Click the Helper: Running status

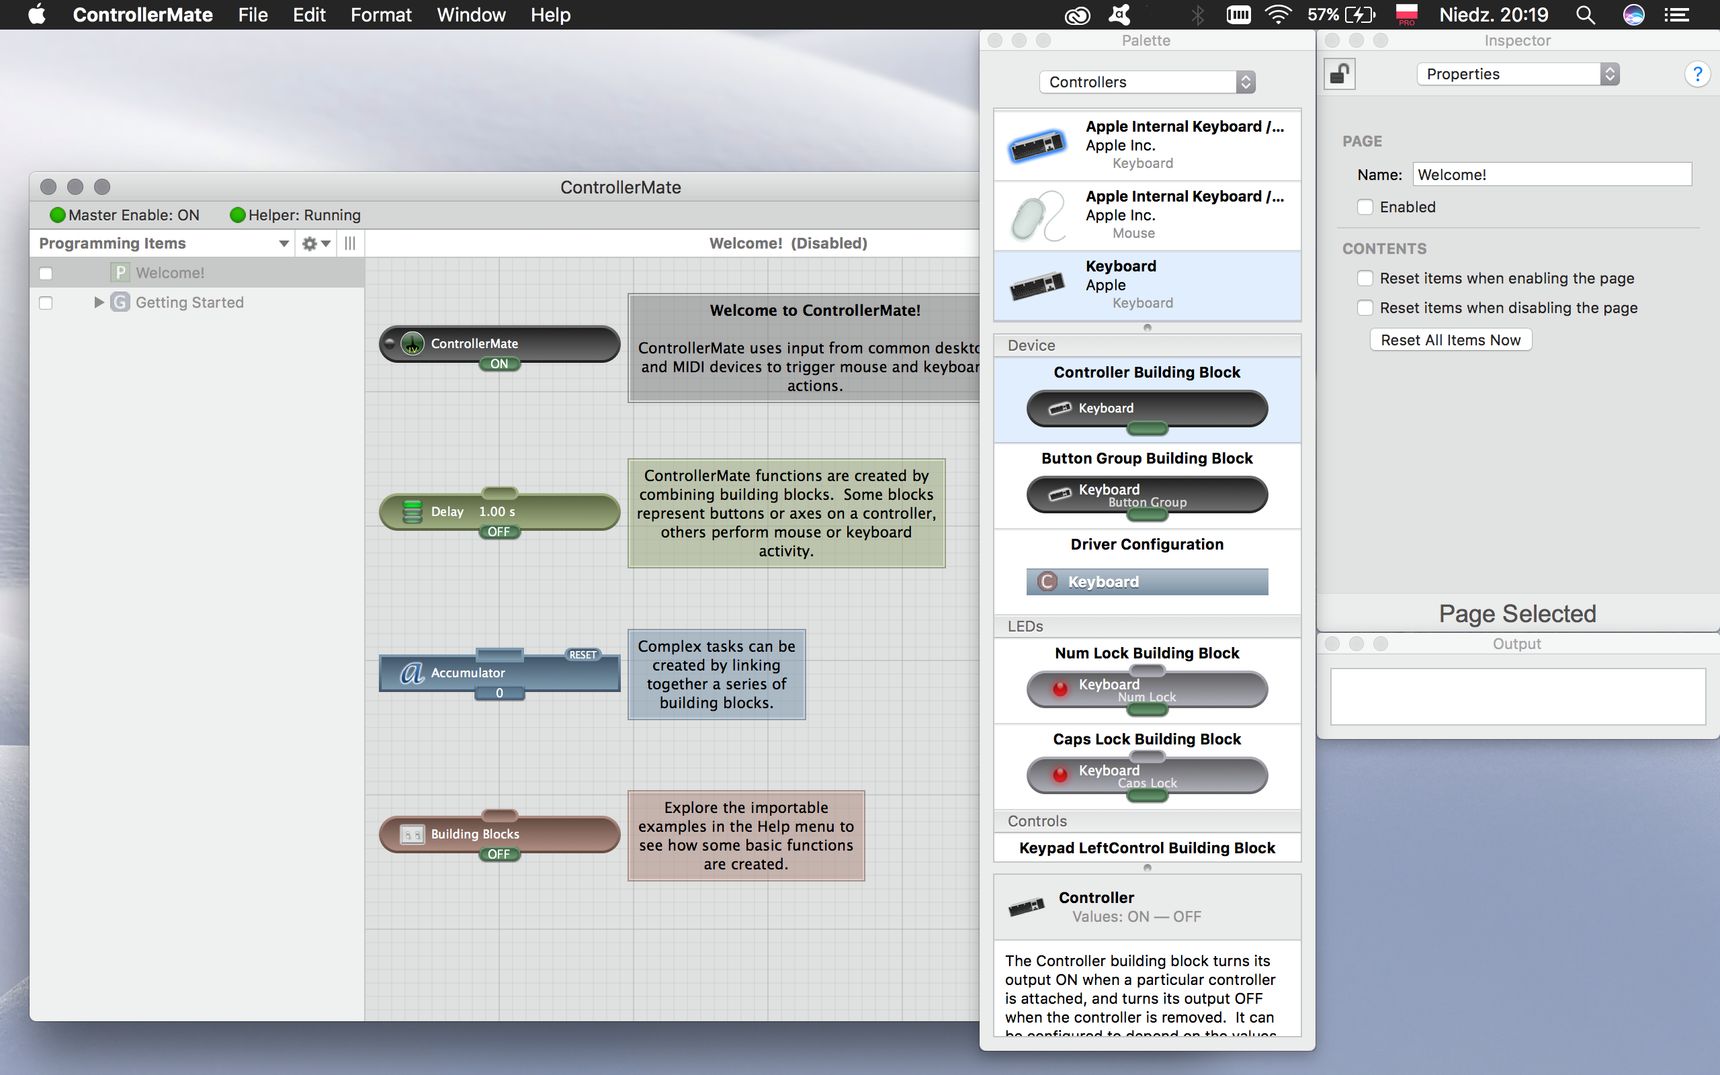tap(295, 215)
